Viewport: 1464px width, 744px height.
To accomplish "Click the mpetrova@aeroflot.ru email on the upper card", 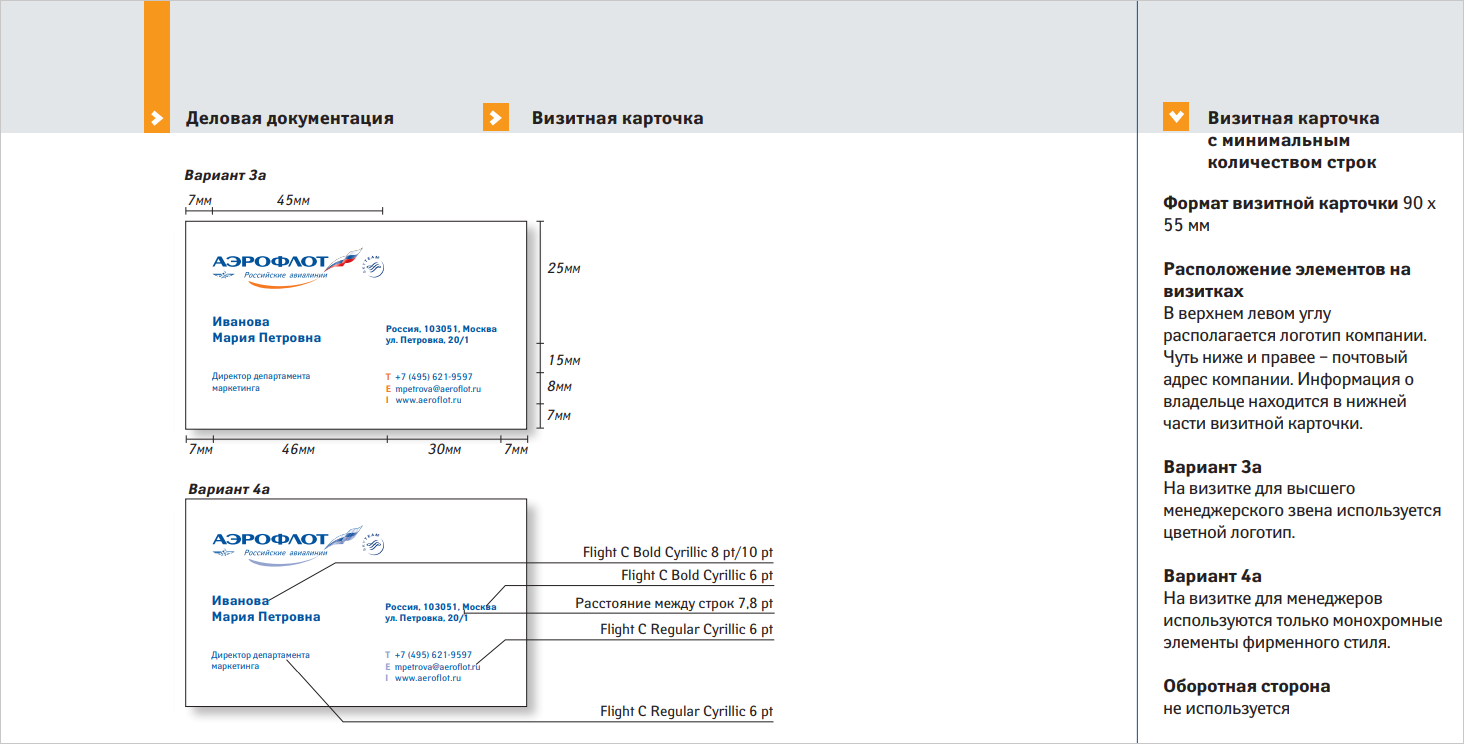I will click(x=438, y=388).
